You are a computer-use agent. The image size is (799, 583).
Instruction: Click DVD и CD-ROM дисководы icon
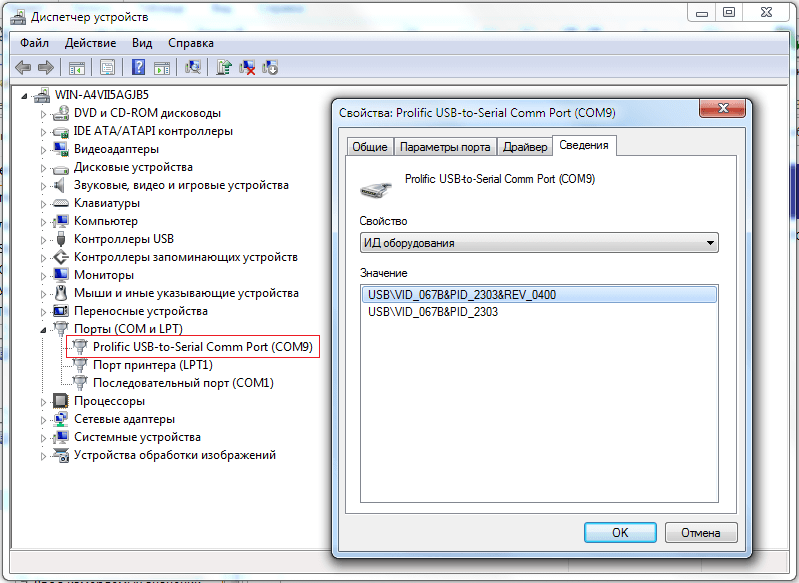(61, 113)
